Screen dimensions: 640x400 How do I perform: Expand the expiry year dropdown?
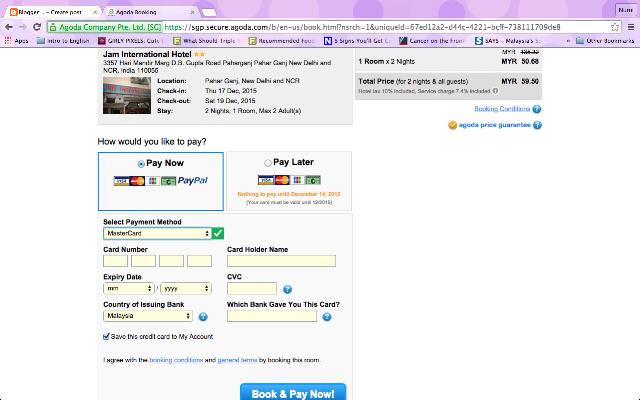click(x=186, y=289)
